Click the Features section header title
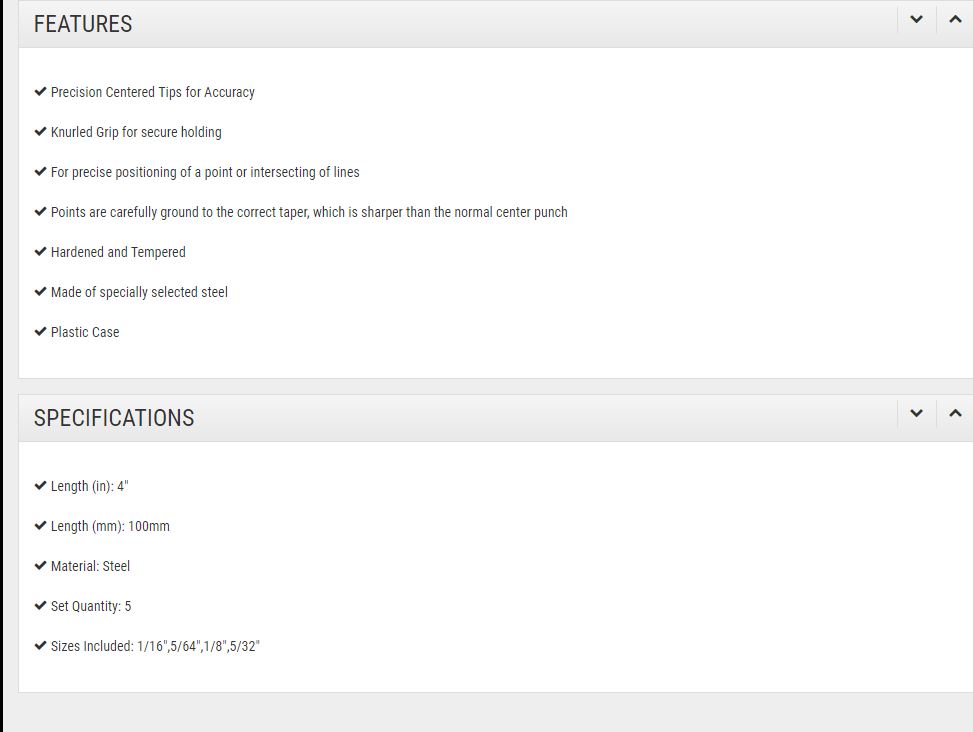Screen dimensions: 973x732 [83, 24]
